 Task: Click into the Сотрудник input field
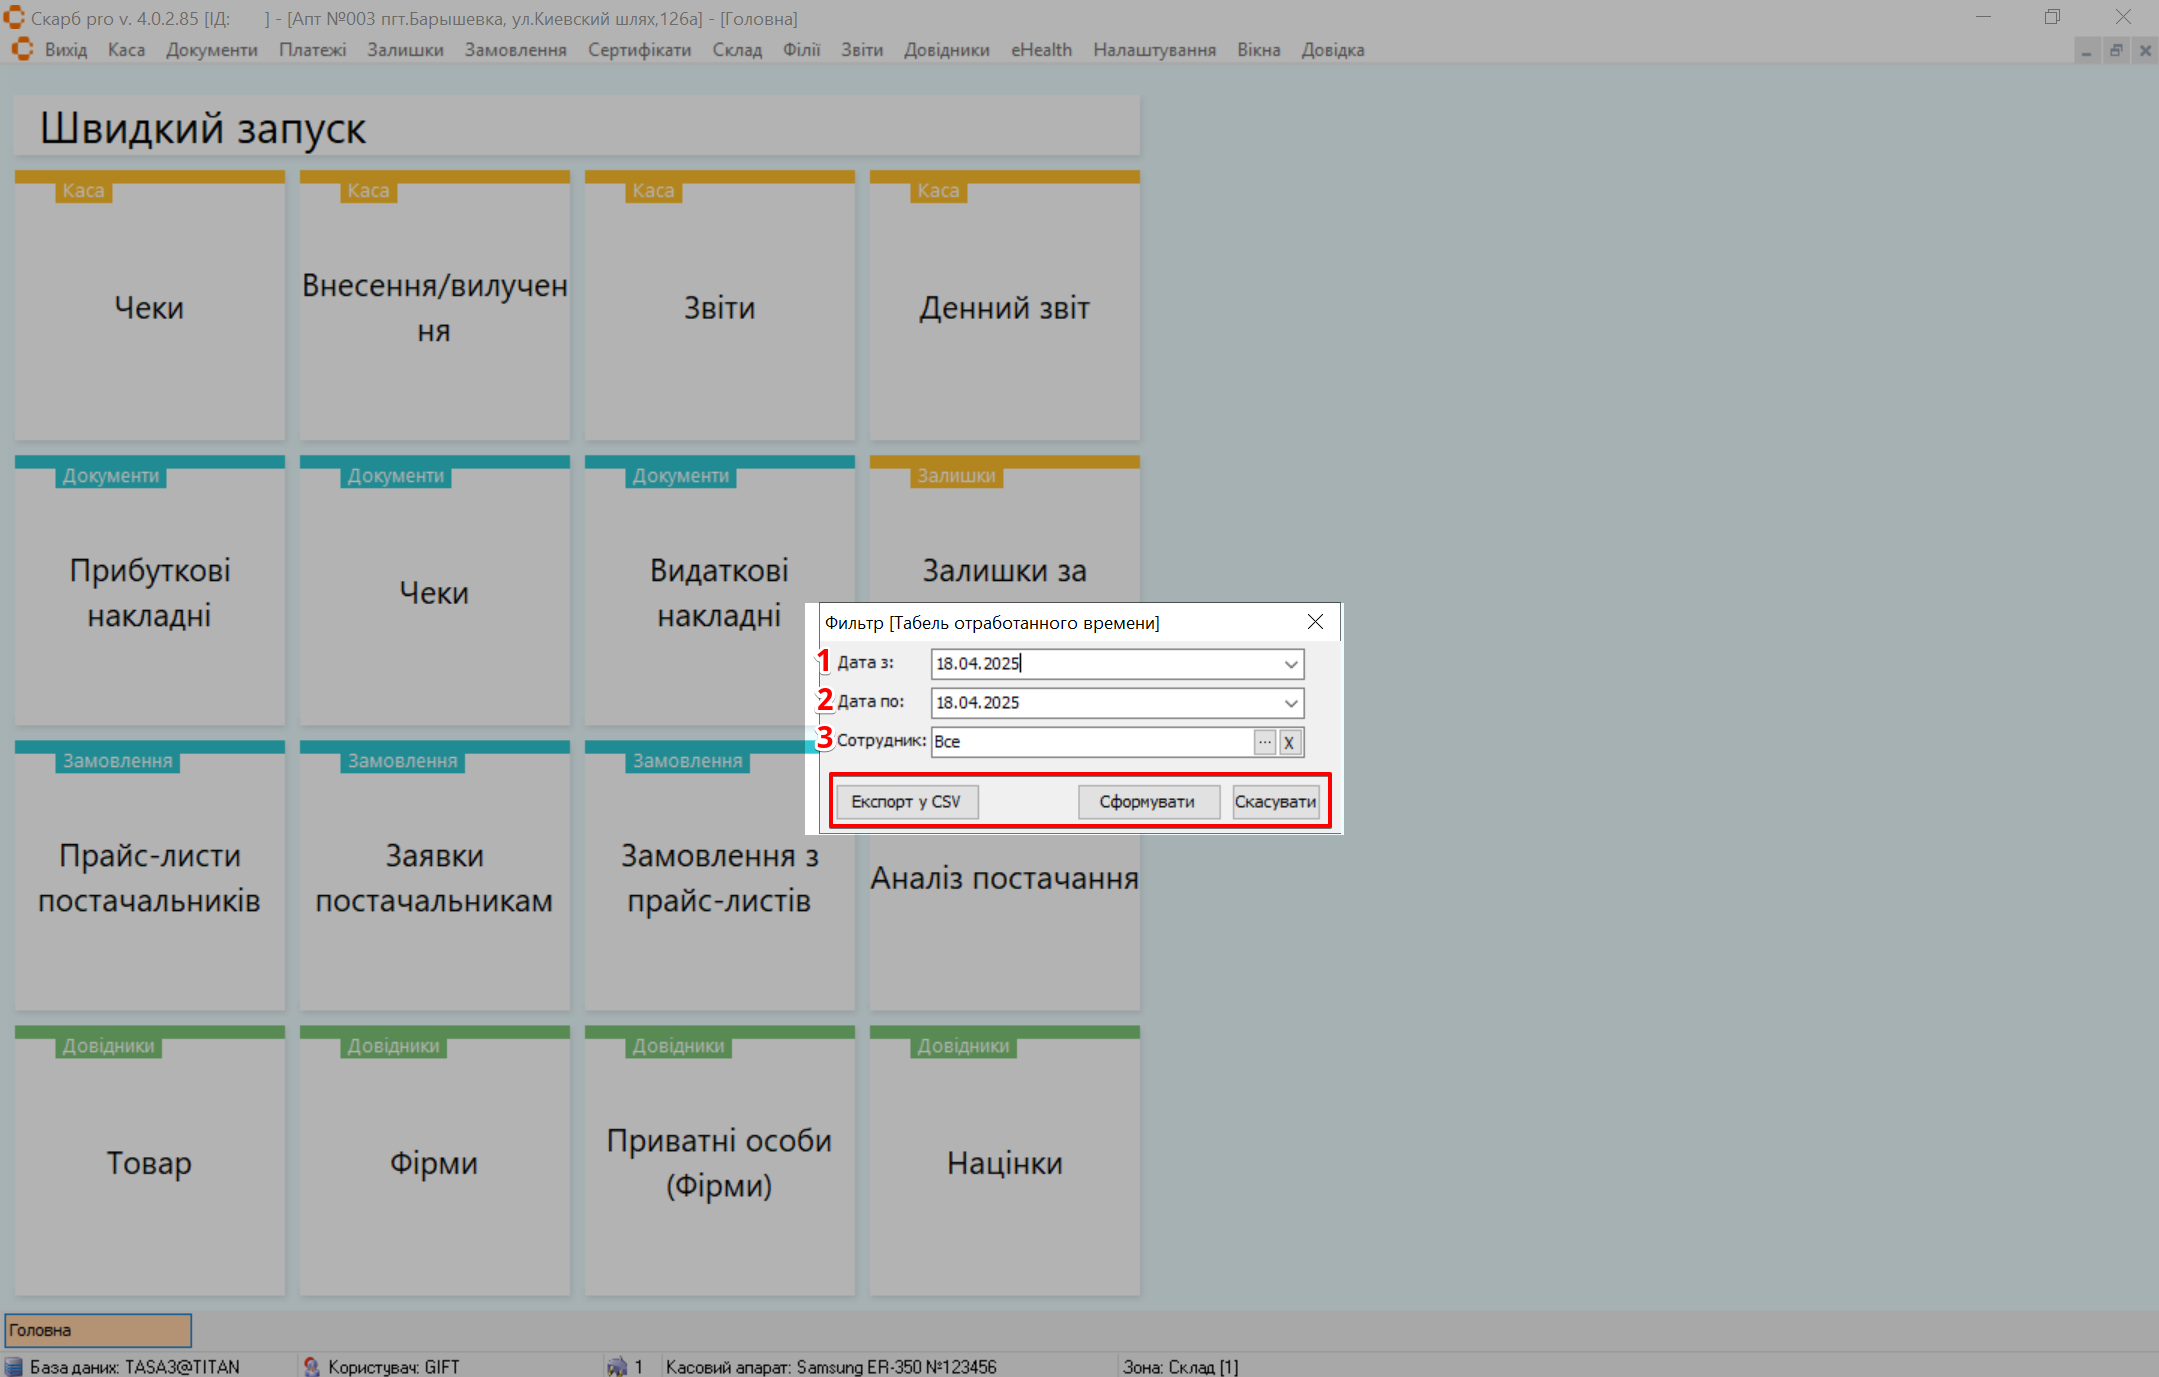pos(1090,742)
